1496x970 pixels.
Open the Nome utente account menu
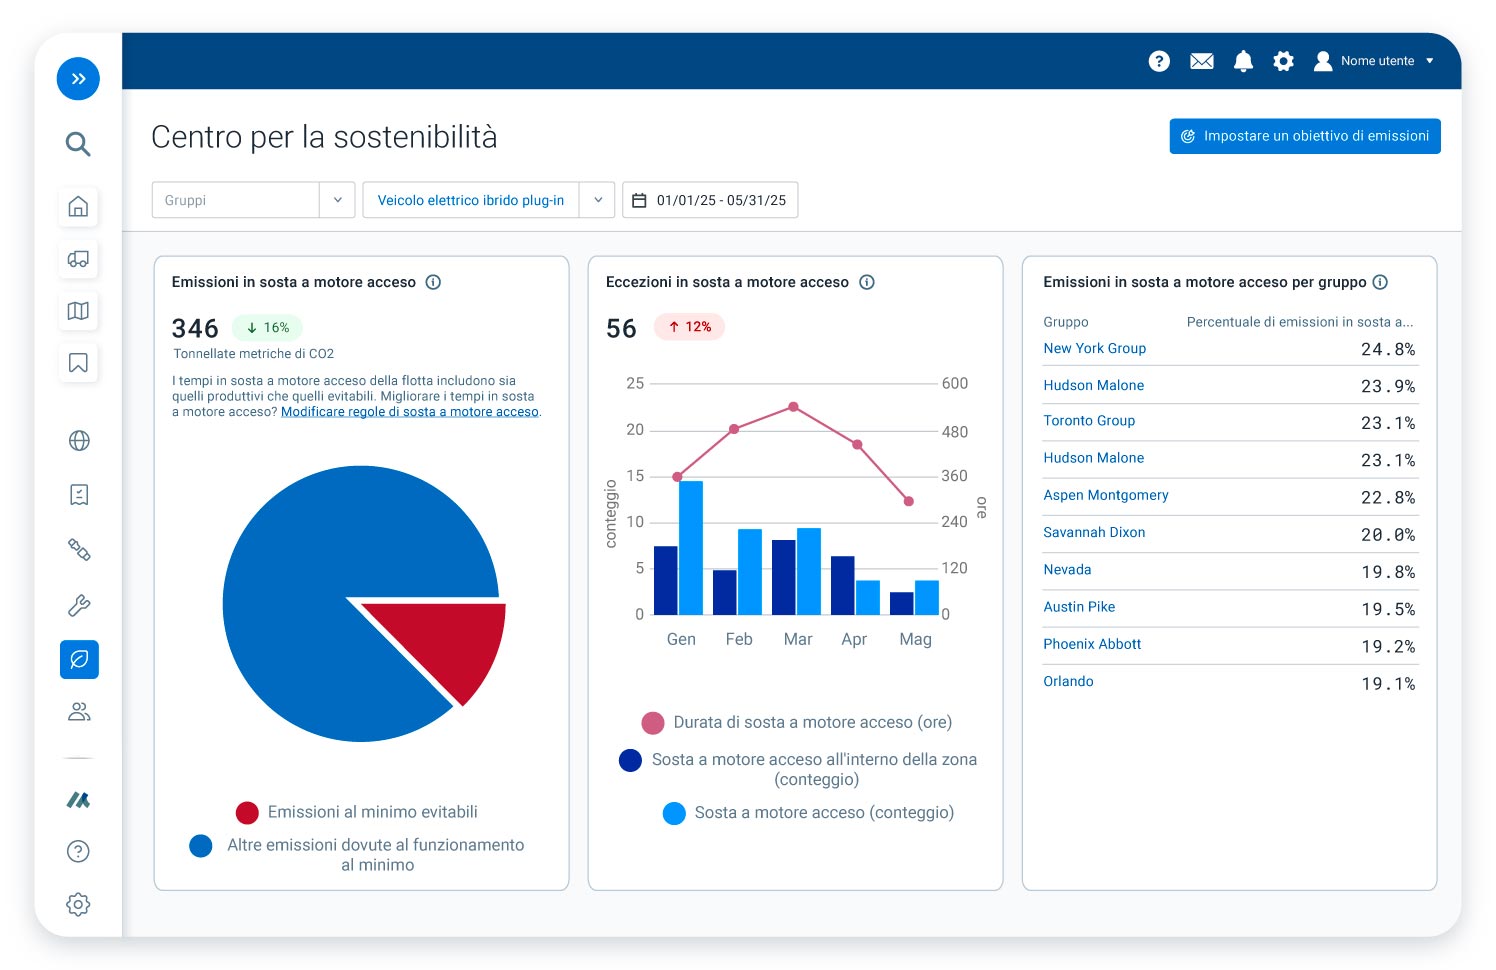tap(1375, 61)
